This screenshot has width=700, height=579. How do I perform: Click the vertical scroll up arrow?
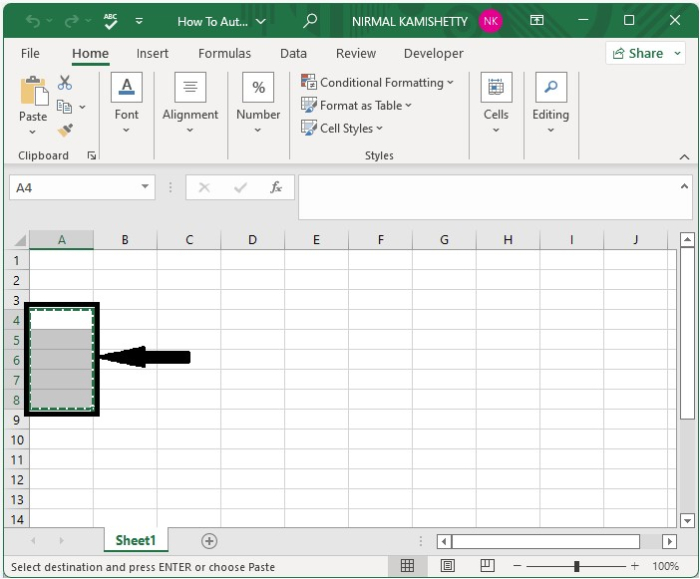click(687, 240)
